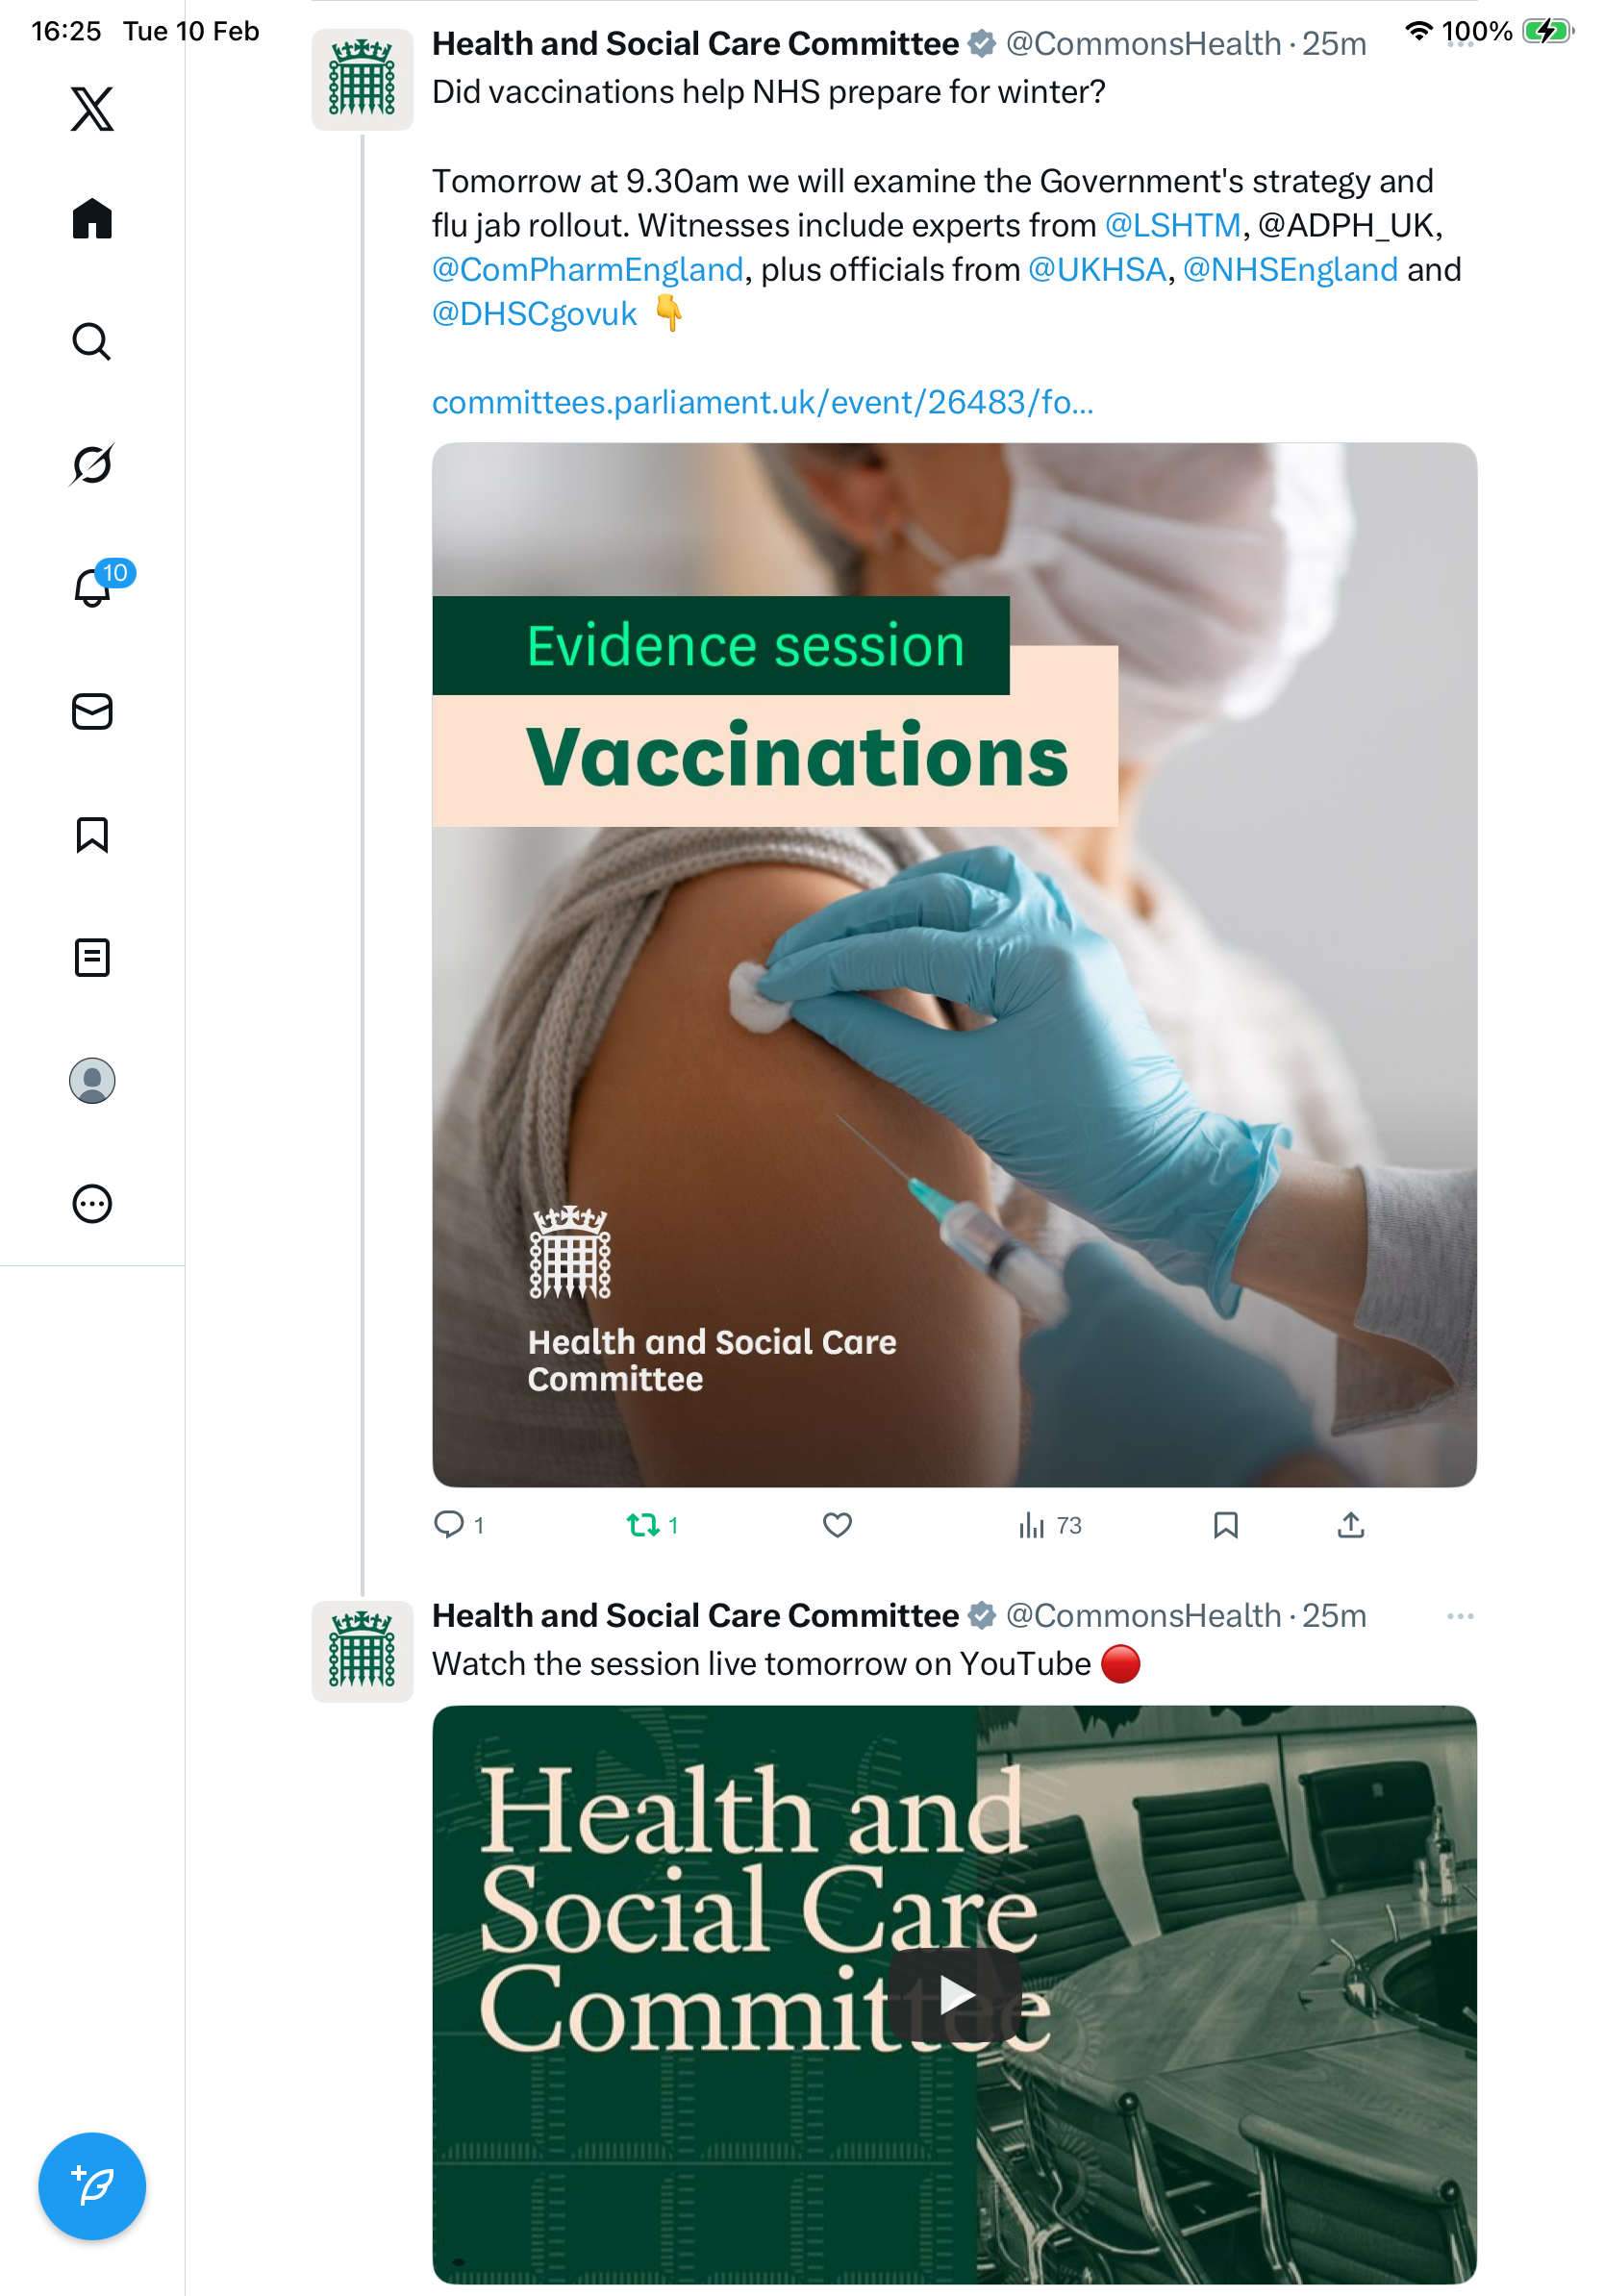Open the X logo home
The height and width of the screenshot is (2296, 1604).
(x=92, y=108)
